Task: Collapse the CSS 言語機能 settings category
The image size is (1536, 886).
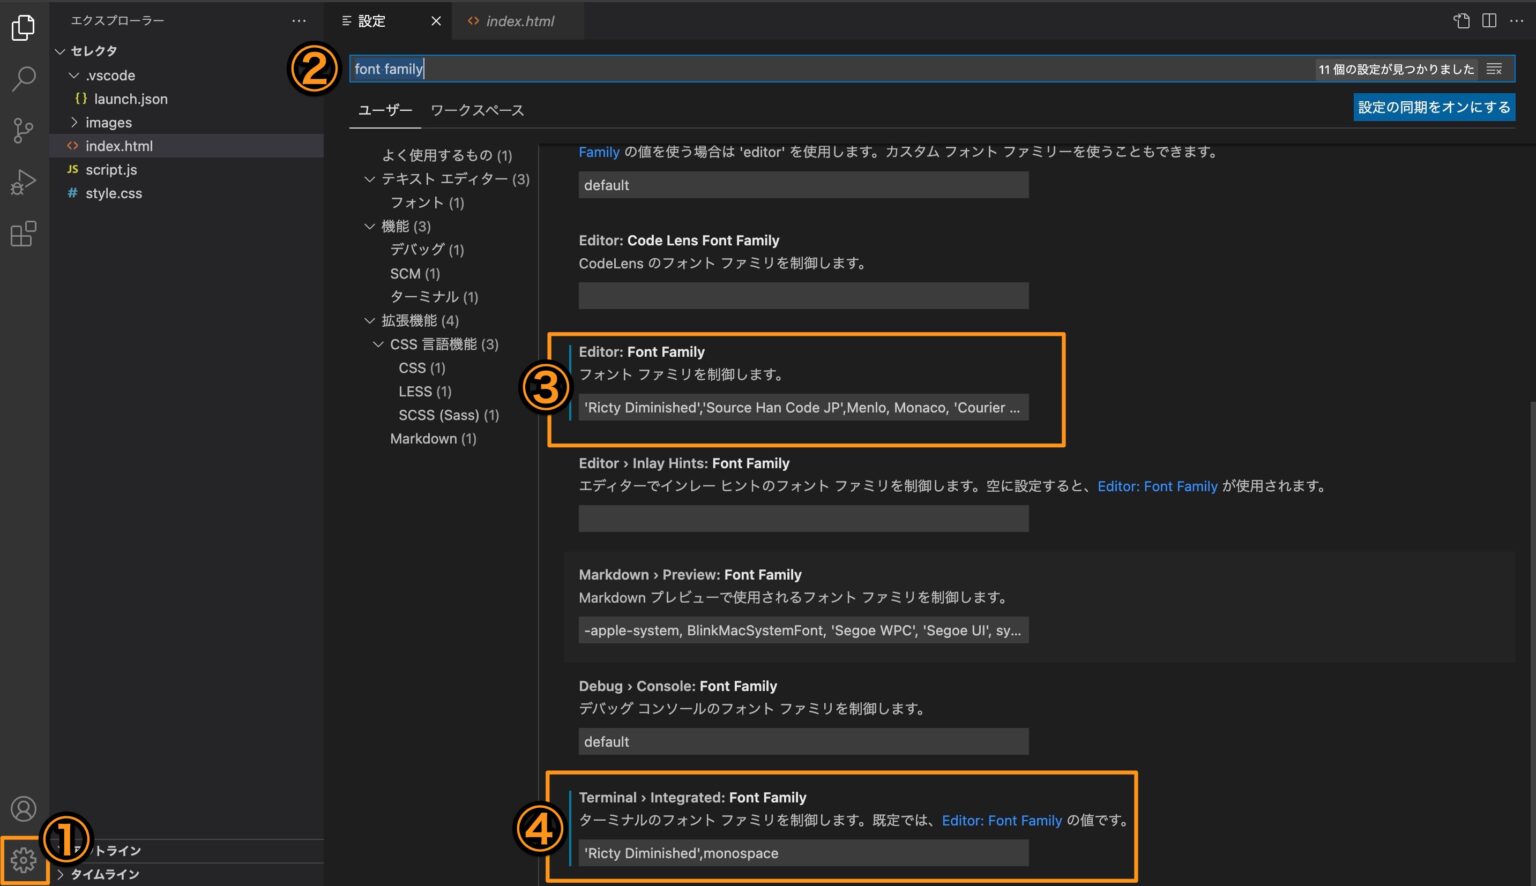Action: (x=378, y=344)
